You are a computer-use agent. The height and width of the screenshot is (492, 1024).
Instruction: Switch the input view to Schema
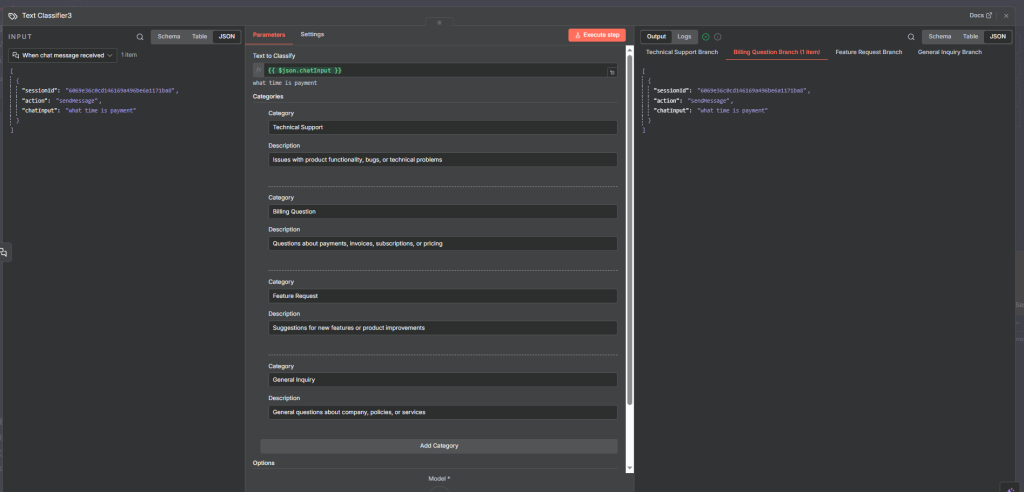click(x=169, y=36)
